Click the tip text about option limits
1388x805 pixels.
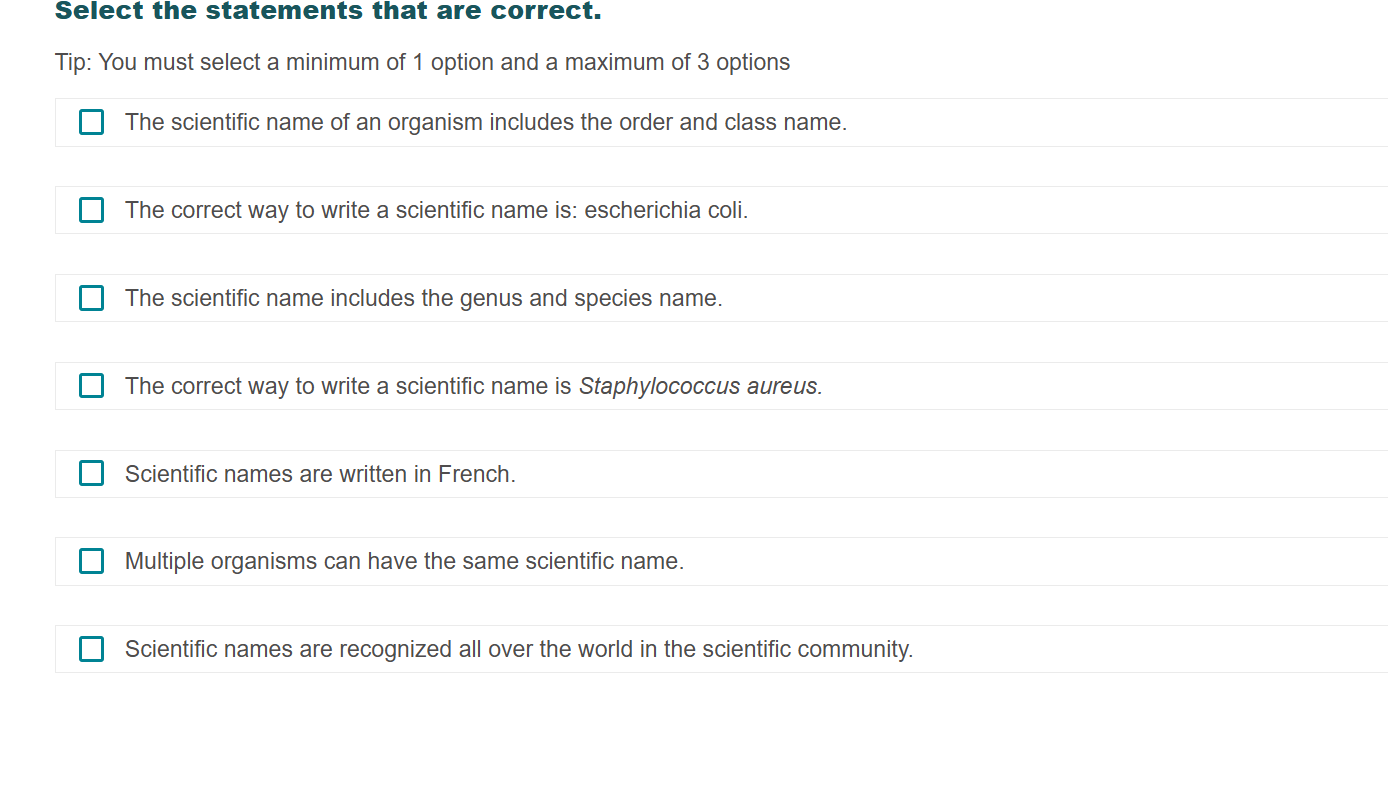422,62
